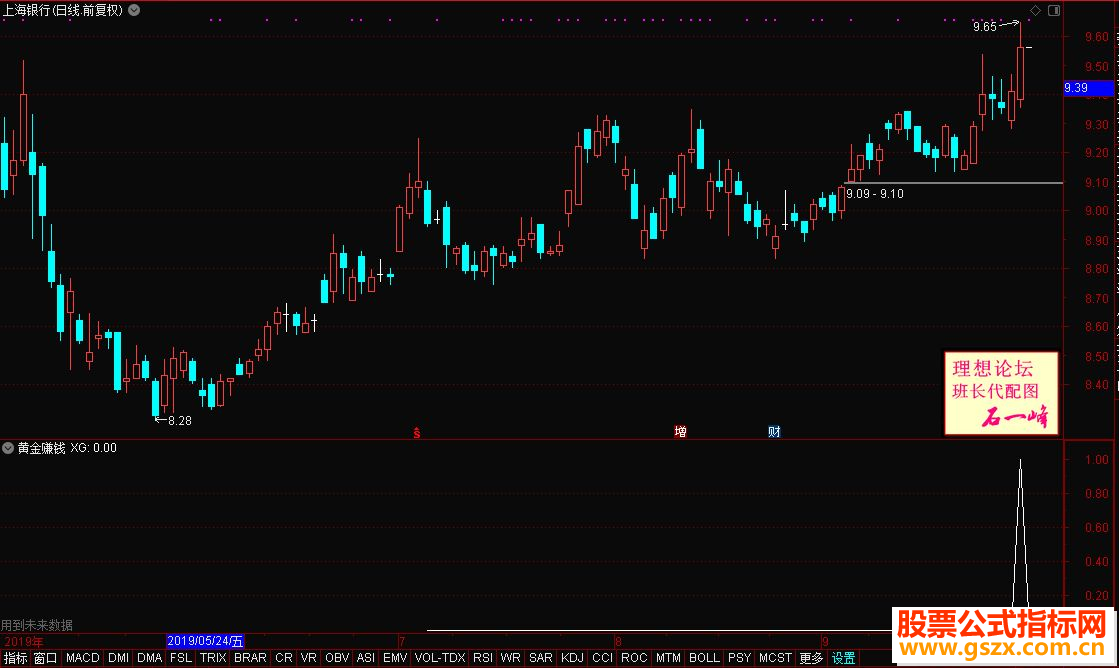The image size is (1119, 668).
Task: Switch indicator to ROC
Action: coord(634,658)
